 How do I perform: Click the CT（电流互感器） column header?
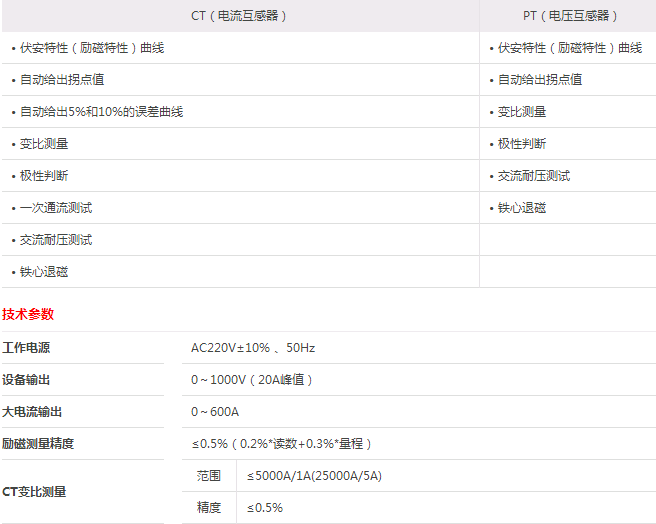pyautogui.click(x=239, y=16)
